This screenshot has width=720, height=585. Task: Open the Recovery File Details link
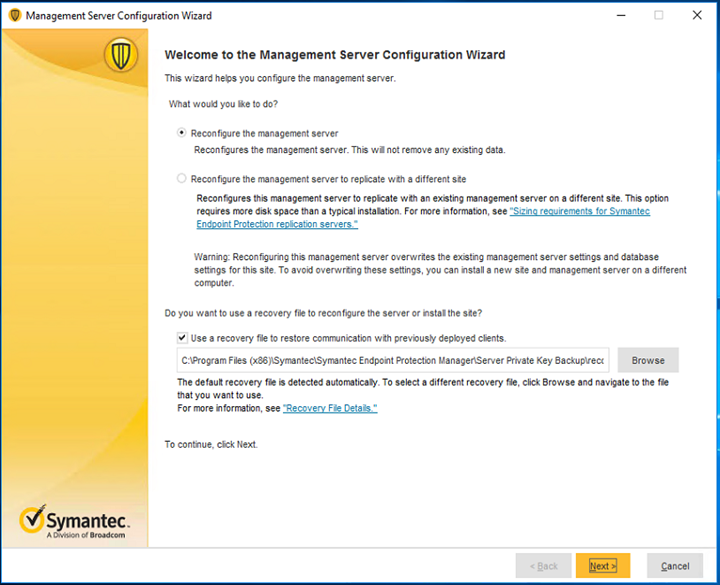[x=330, y=408]
